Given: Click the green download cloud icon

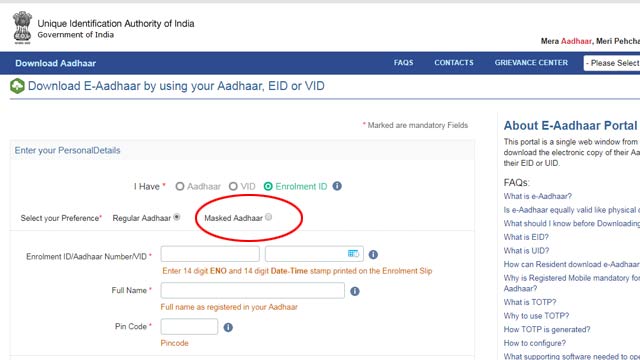Looking at the screenshot, I should click(x=17, y=86).
